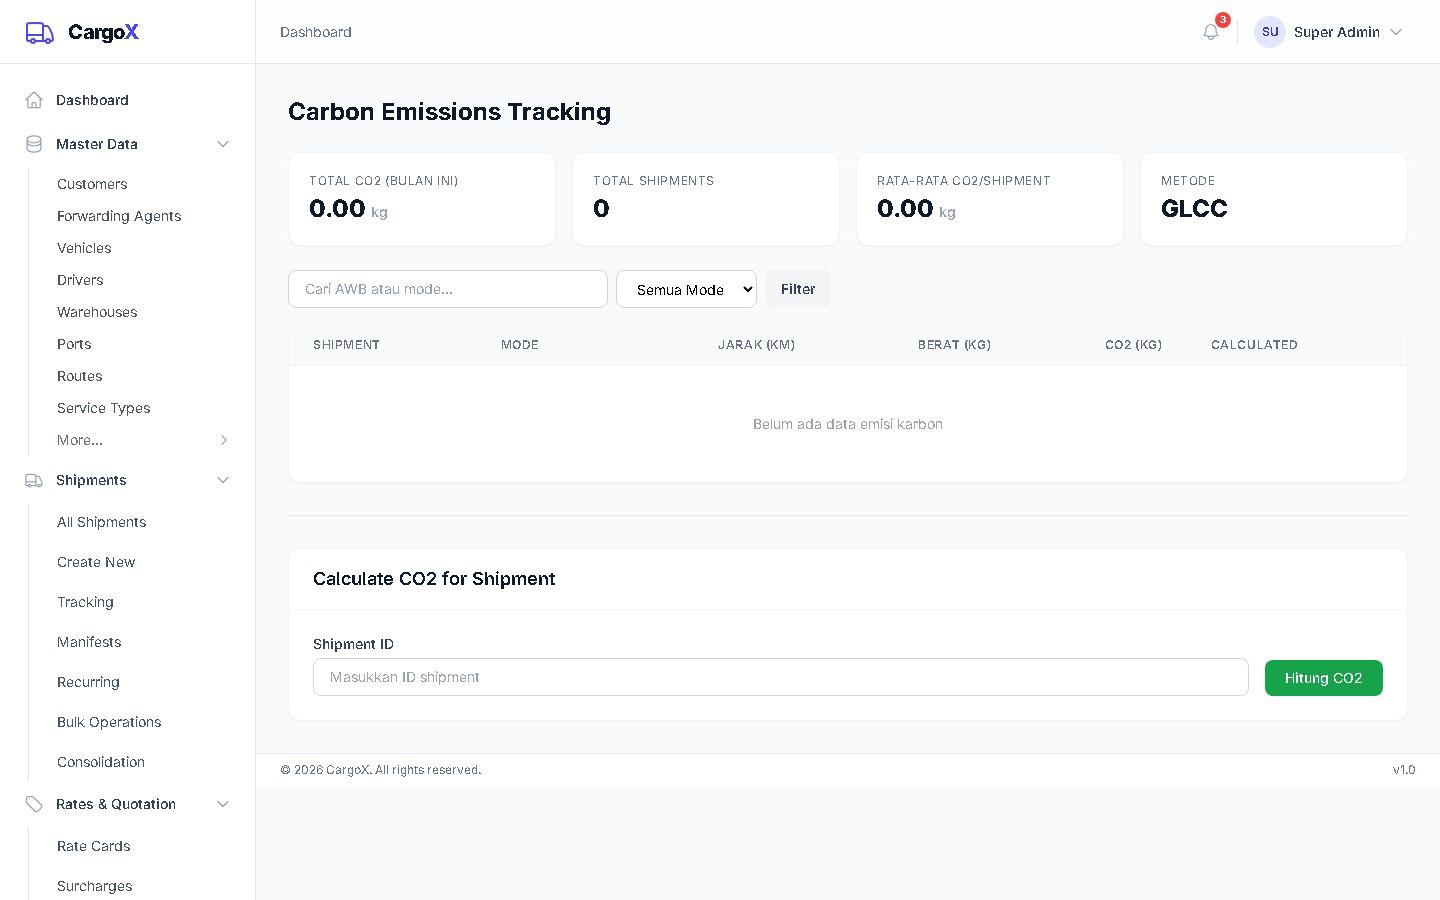Focus the Masukkan ID shipment input
This screenshot has height=900, width=1440.
781,677
